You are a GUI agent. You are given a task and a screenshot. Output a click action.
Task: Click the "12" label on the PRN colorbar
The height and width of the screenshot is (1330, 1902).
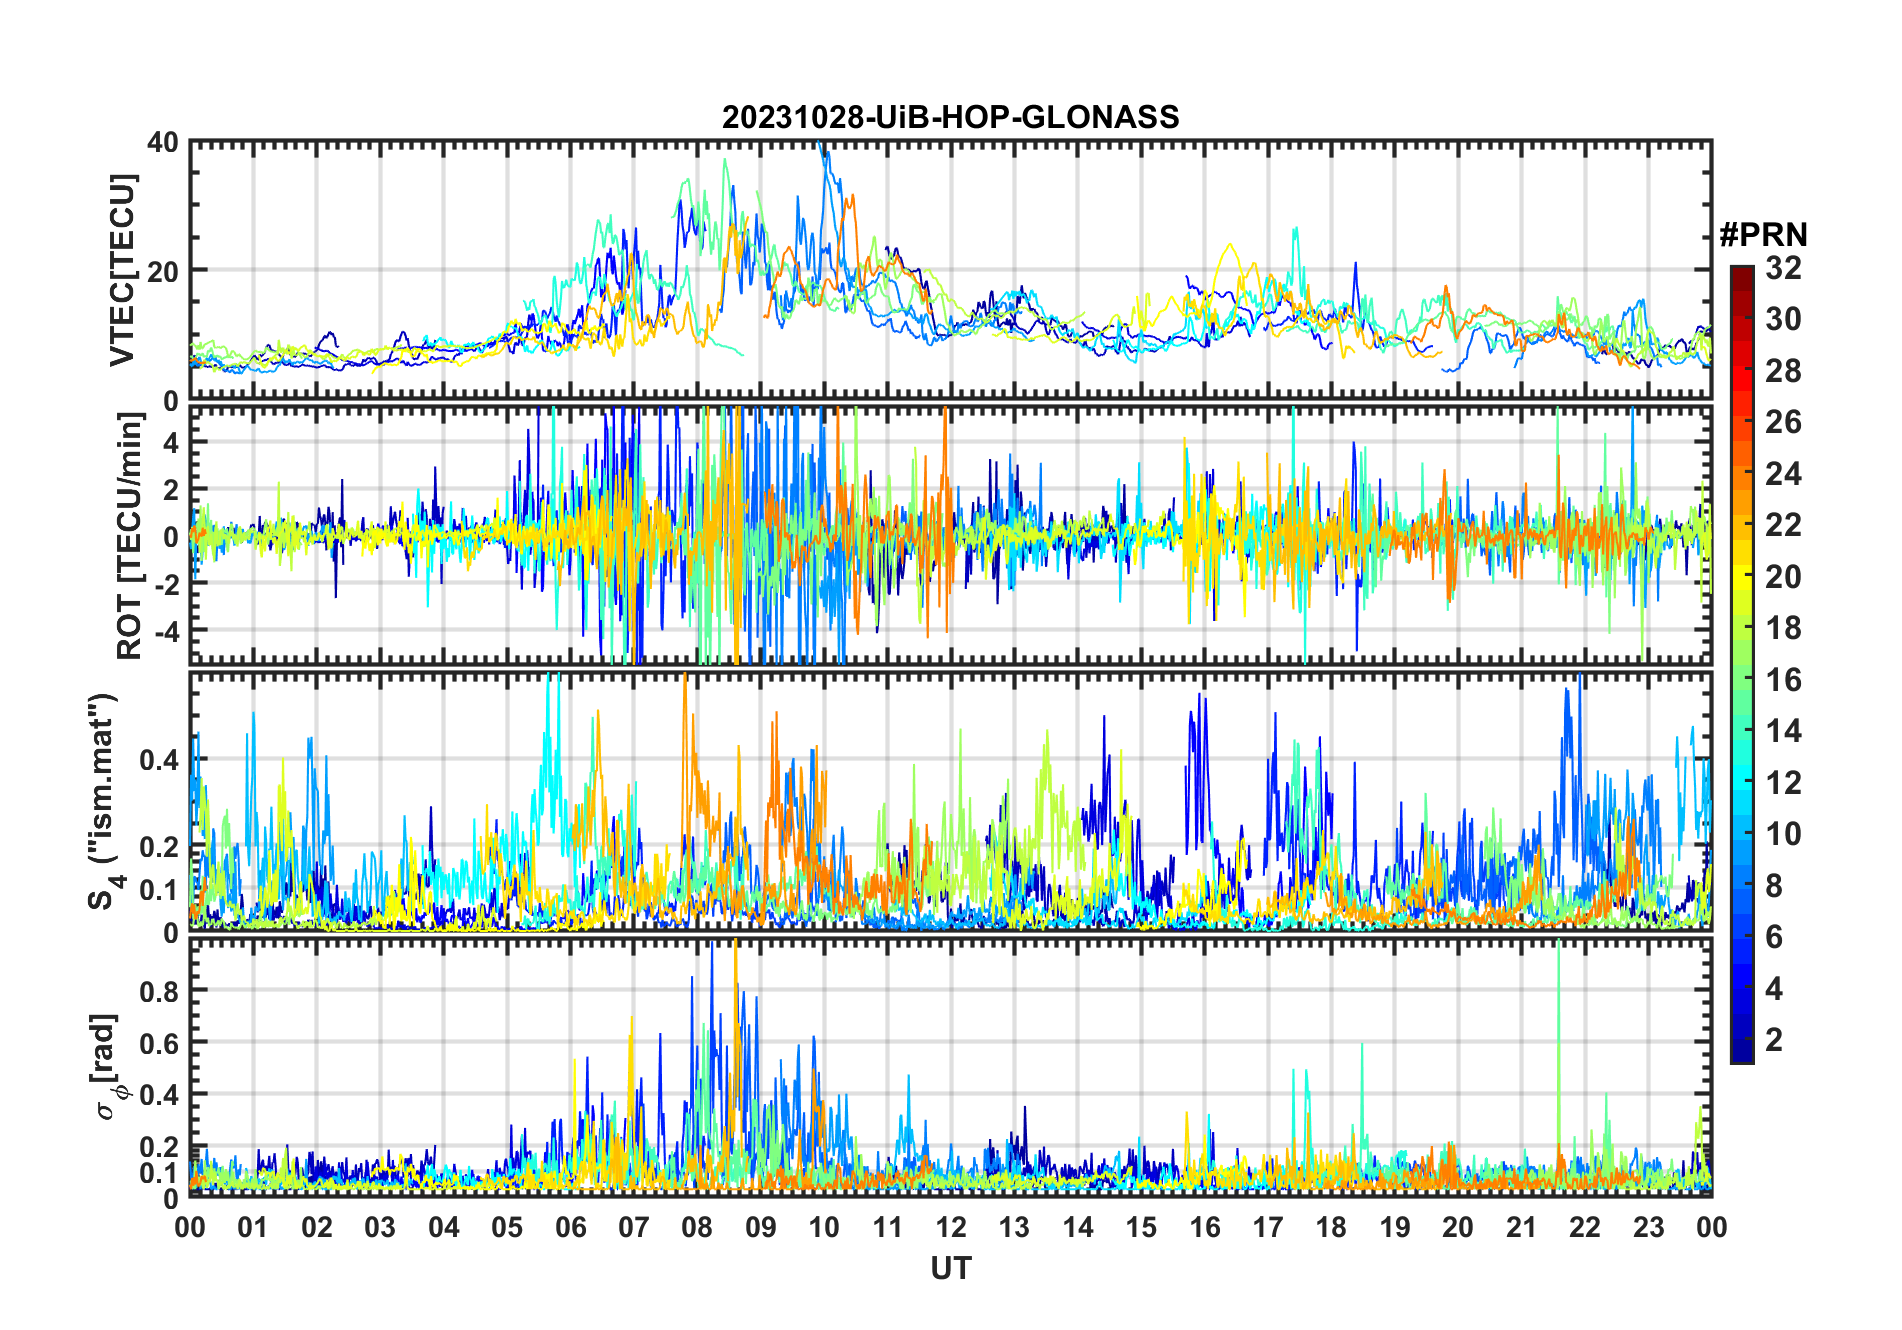(1783, 783)
